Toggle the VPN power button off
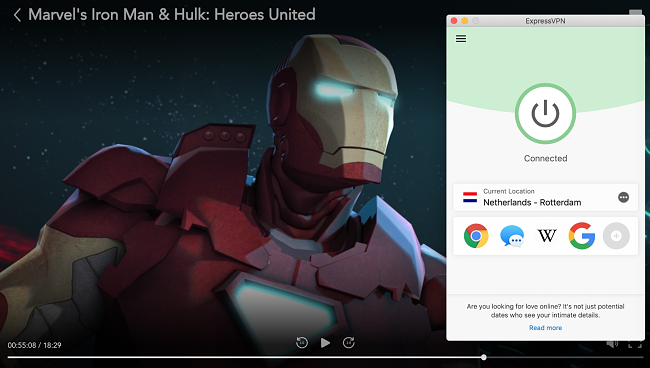Viewport: 650px width, 368px height. coord(545,113)
